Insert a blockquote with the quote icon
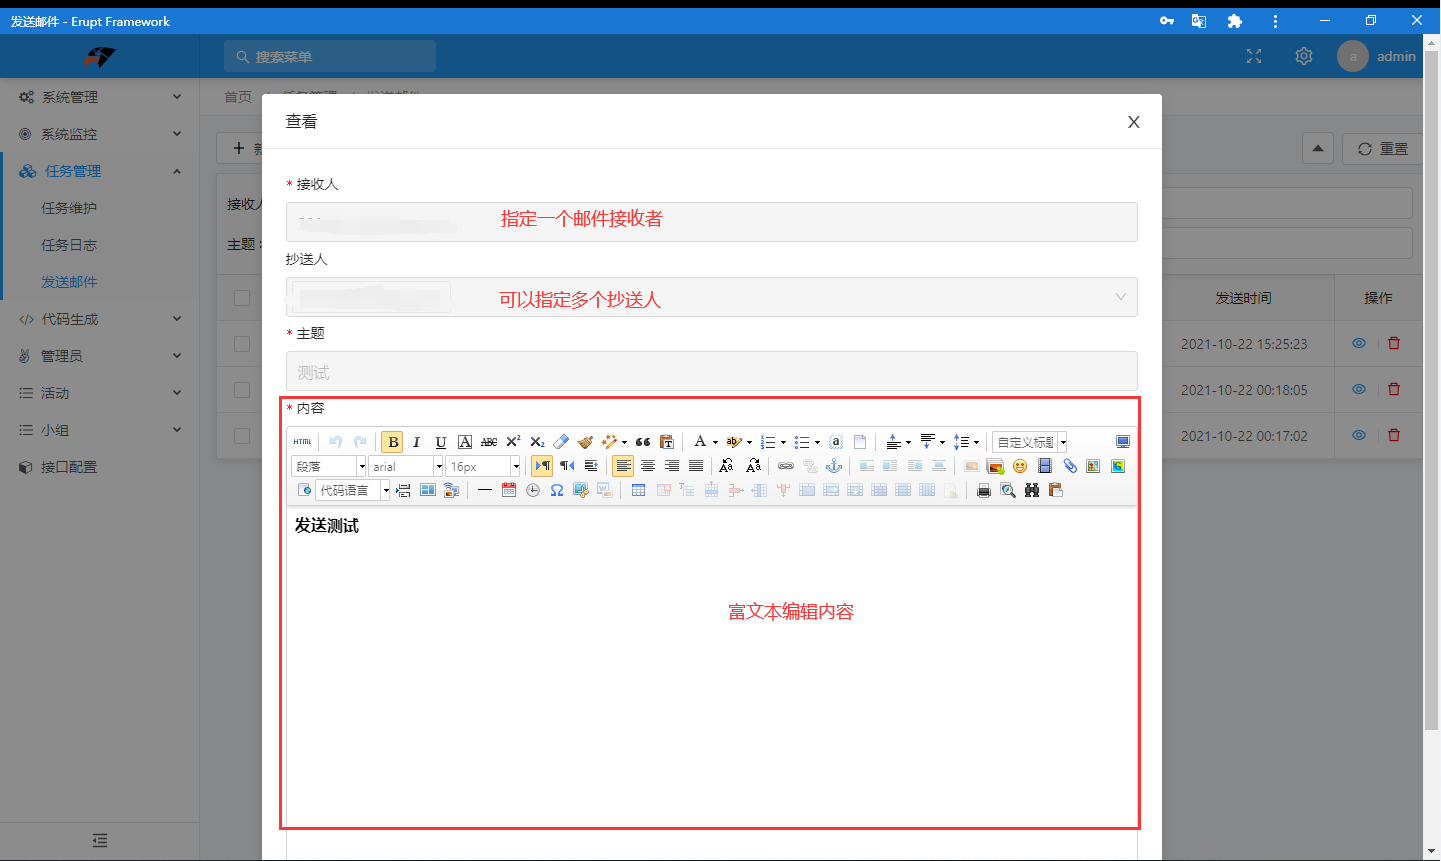 click(643, 442)
